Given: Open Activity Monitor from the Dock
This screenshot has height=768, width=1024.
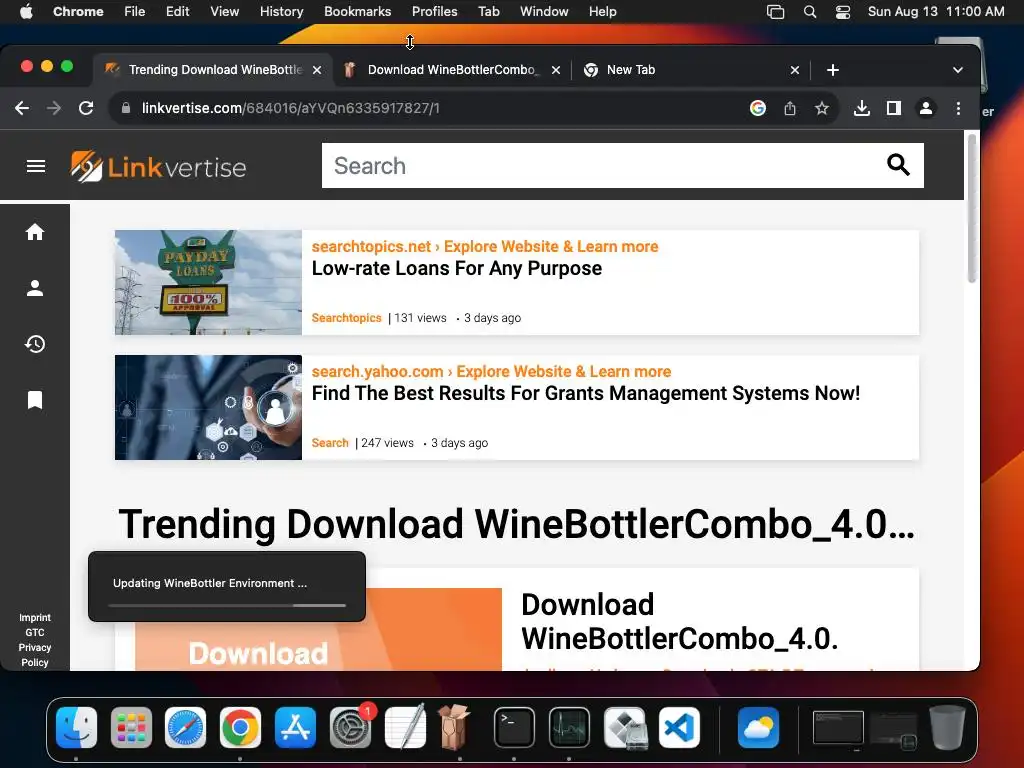Looking at the screenshot, I should click(x=569, y=727).
